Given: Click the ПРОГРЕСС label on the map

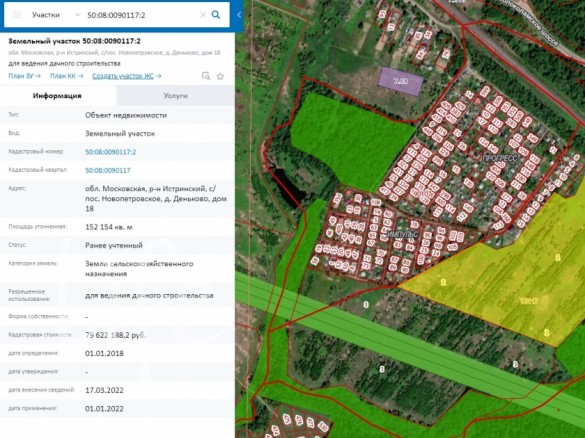Looking at the screenshot, I should [500, 158].
